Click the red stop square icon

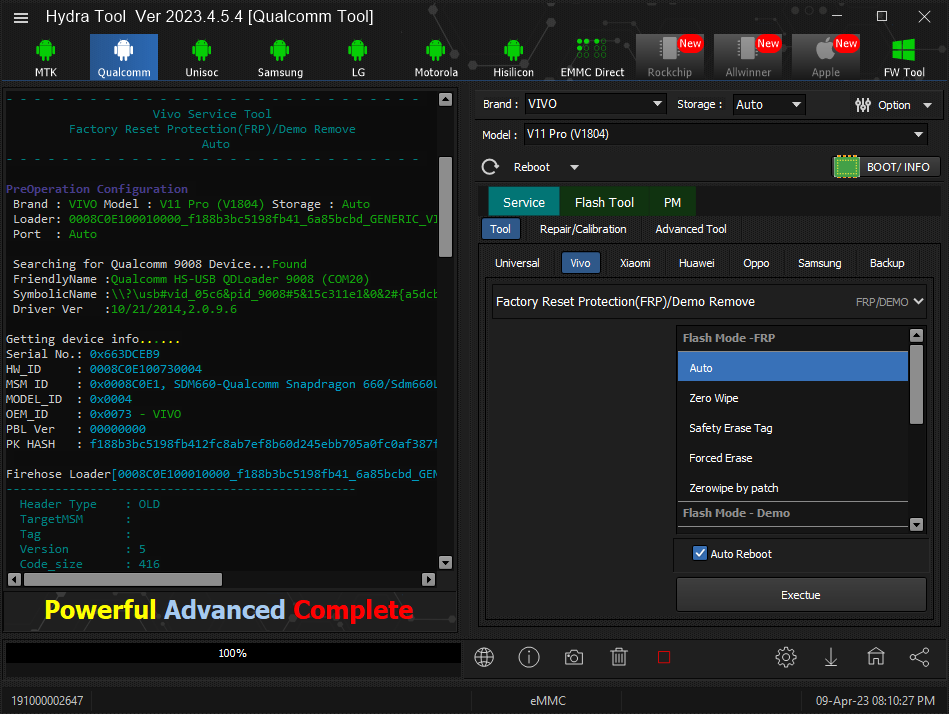(664, 657)
